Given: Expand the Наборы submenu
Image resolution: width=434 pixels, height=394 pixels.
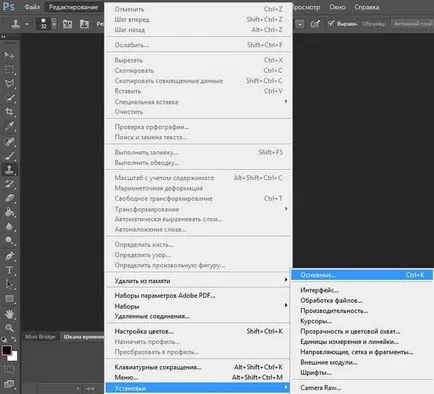Looking at the screenshot, I should 198,306.
